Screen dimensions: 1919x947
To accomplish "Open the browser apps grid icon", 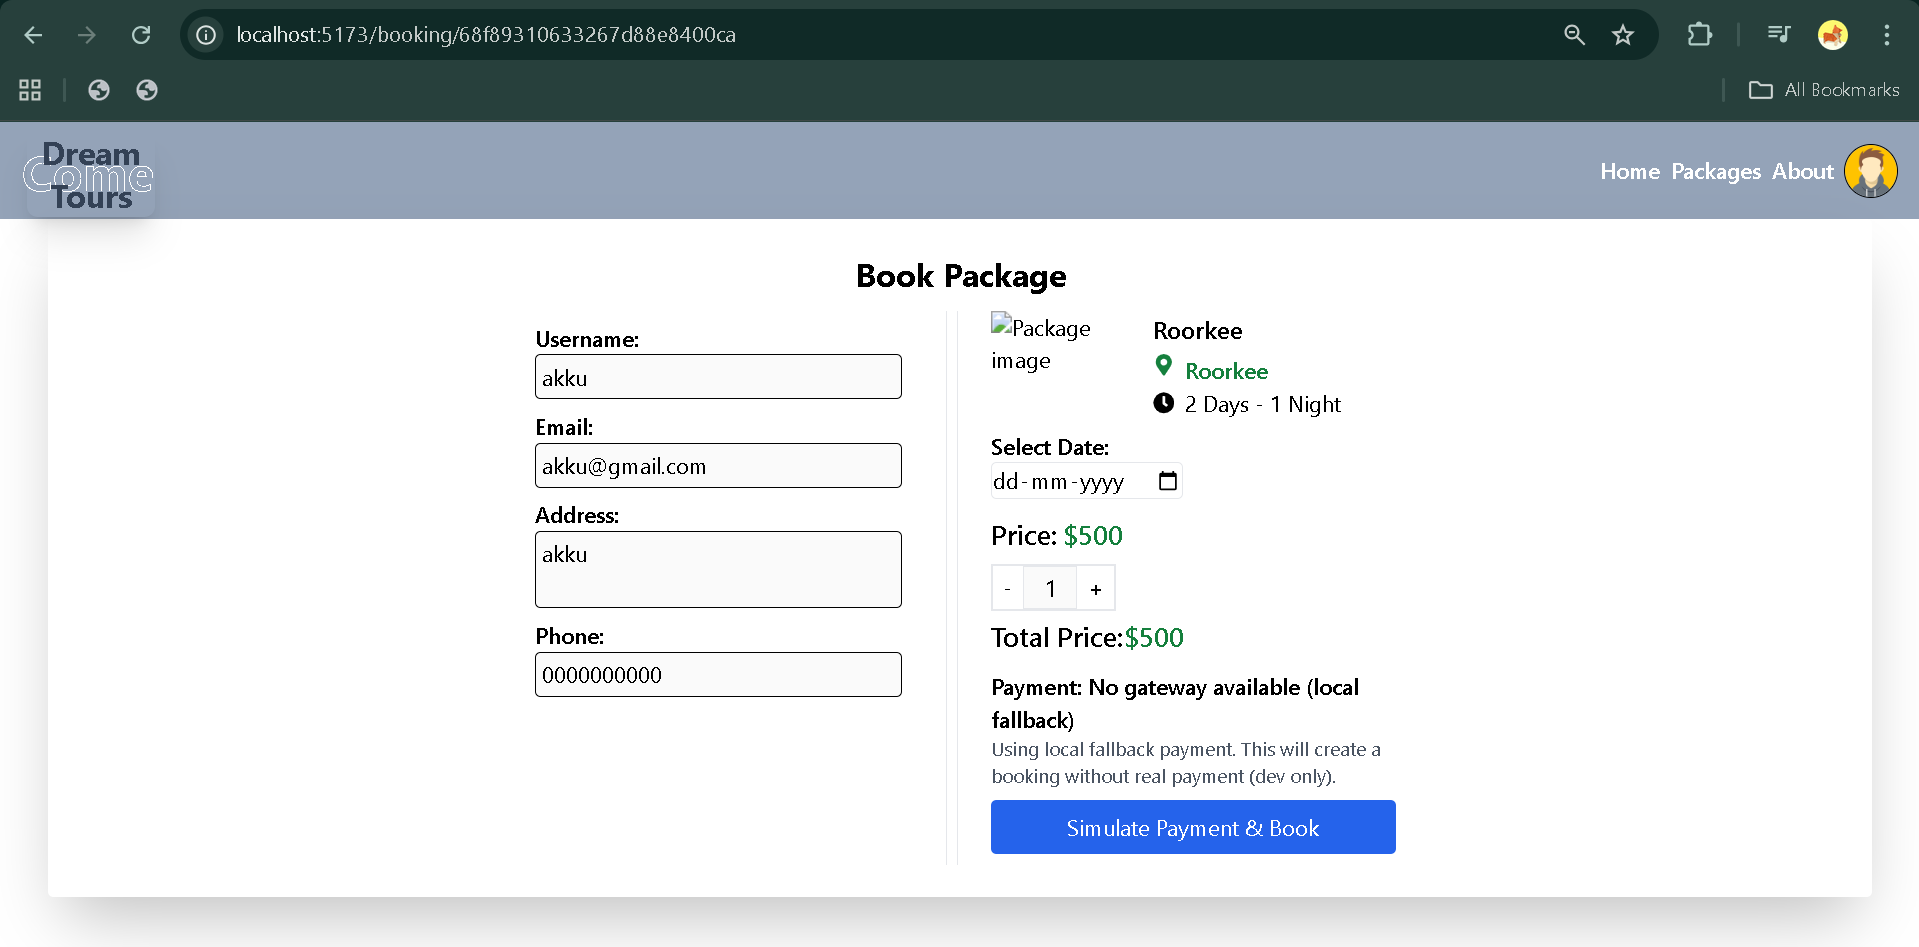I will pyautogui.click(x=30, y=90).
